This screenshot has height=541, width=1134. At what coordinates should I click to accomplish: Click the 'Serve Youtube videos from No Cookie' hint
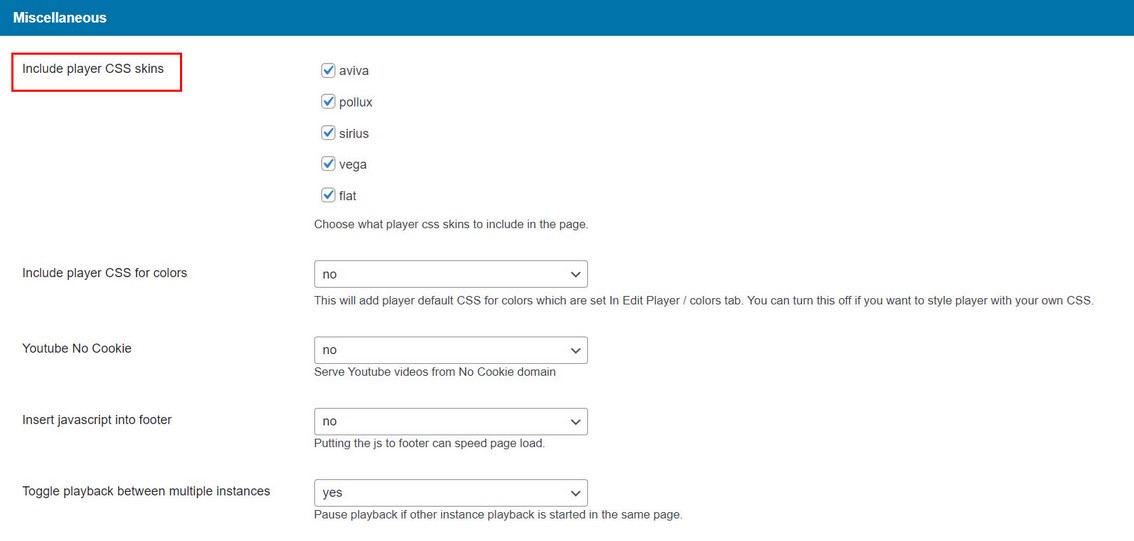coord(435,372)
